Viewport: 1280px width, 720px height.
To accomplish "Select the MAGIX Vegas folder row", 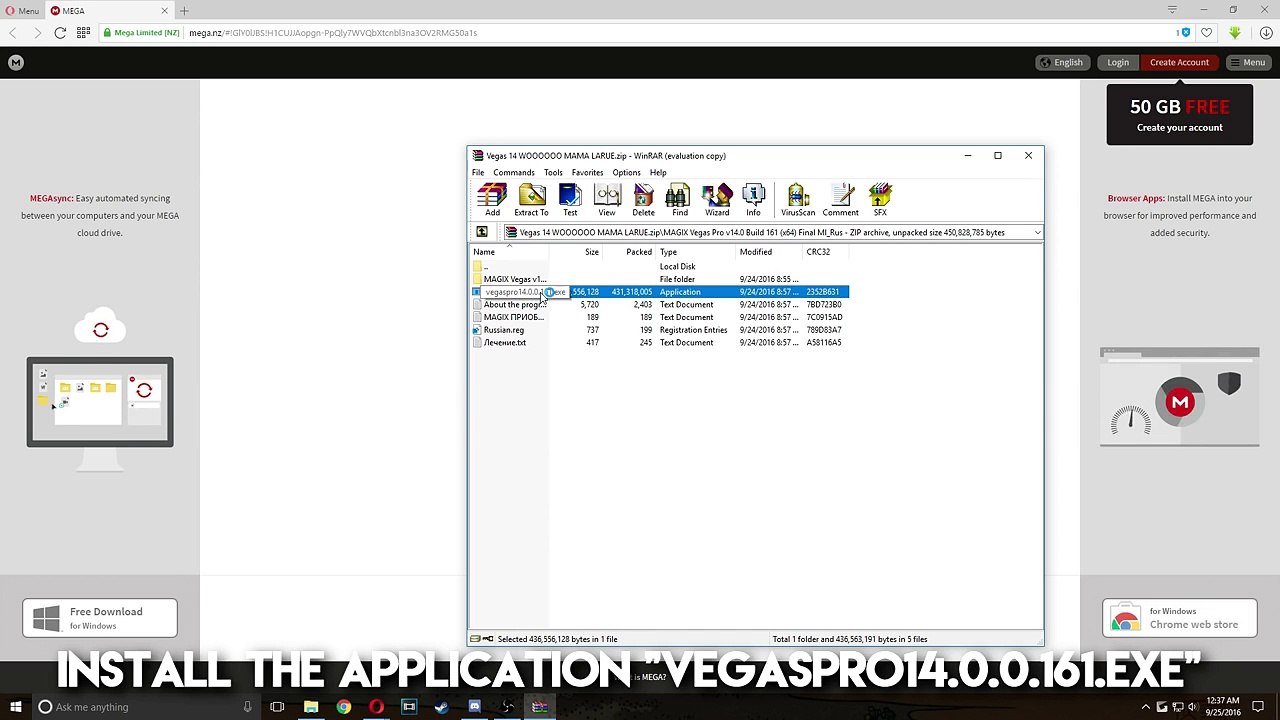I will [x=660, y=279].
